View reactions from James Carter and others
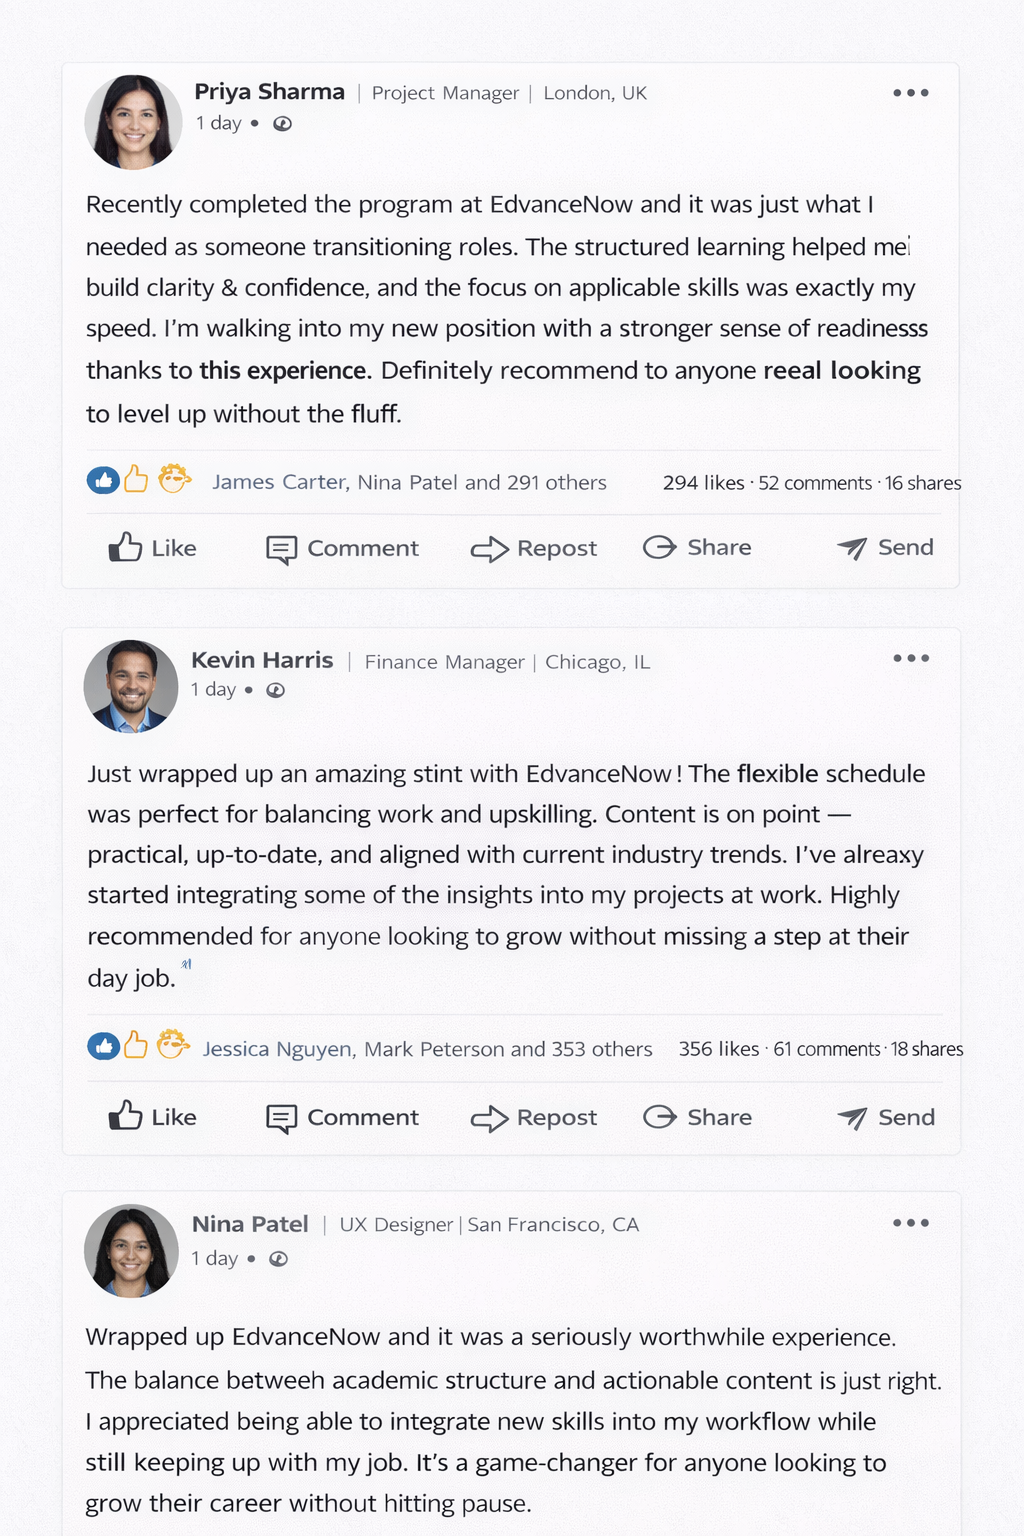This screenshot has width=1024, height=1536. click(409, 482)
